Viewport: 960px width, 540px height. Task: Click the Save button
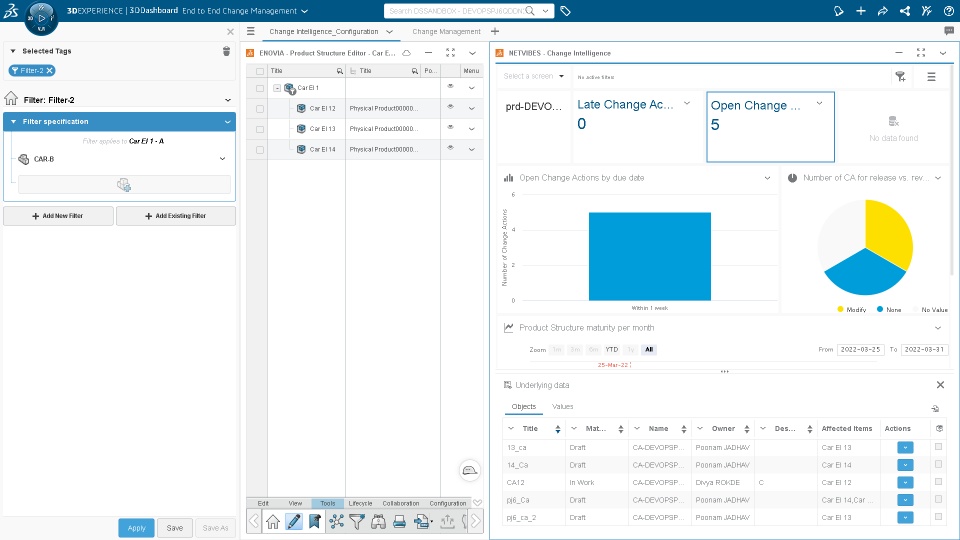tap(174, 528)
